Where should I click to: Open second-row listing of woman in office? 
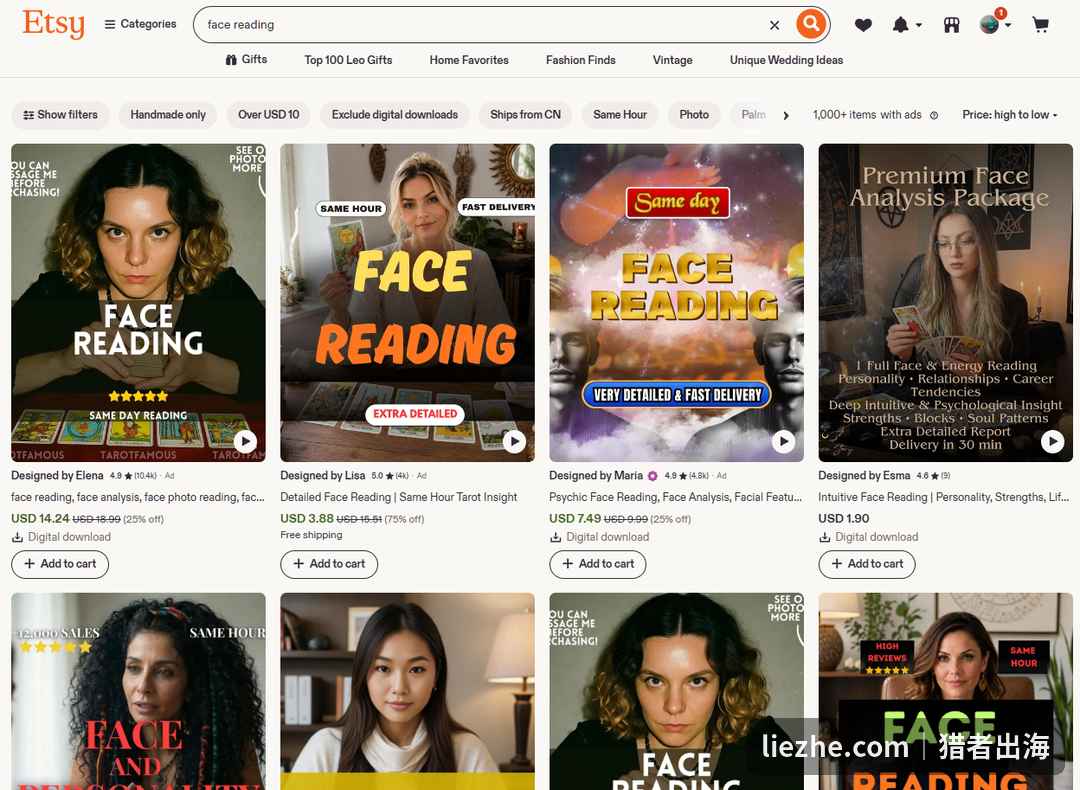tap(408, 692)
